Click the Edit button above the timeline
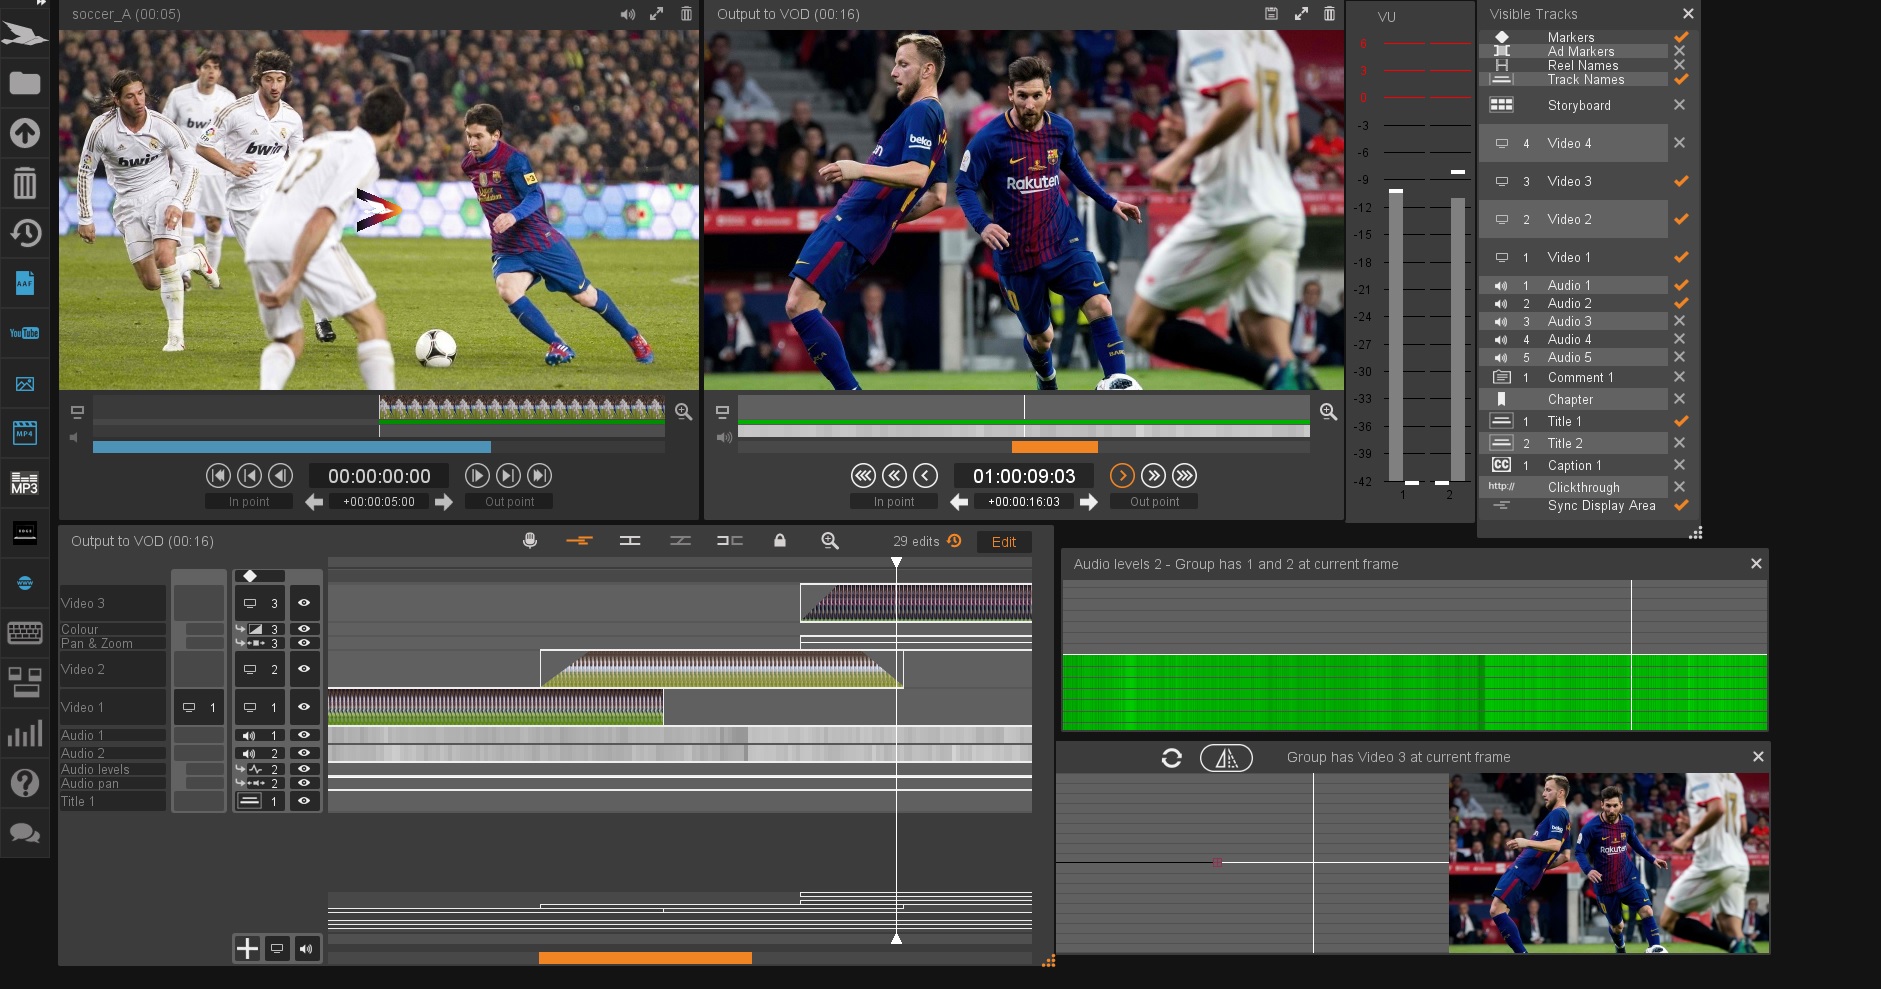 [1003, 541]
